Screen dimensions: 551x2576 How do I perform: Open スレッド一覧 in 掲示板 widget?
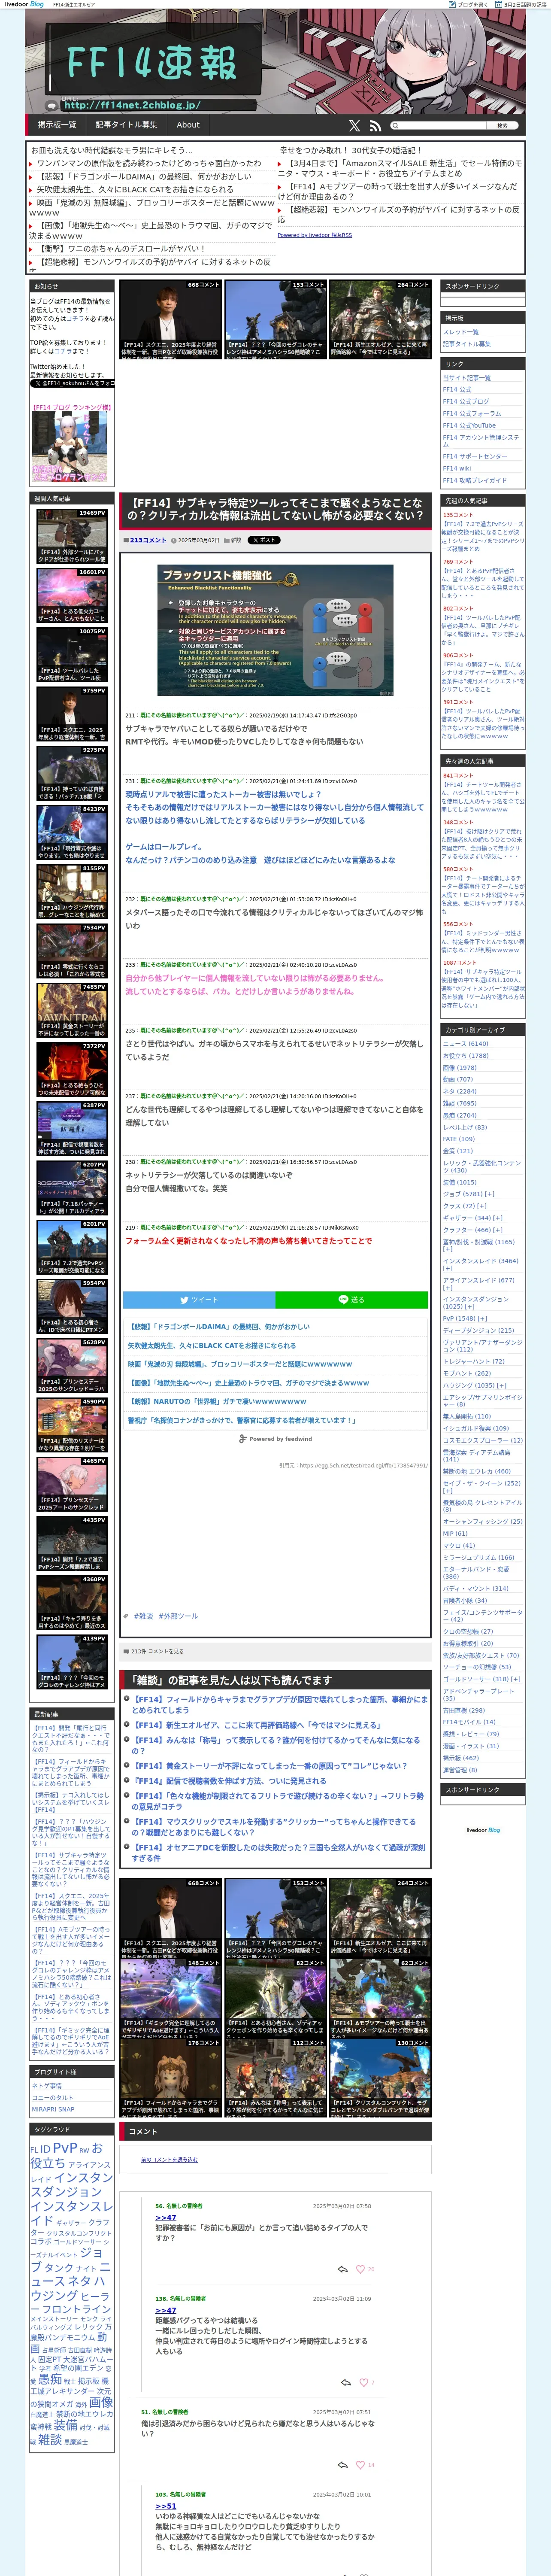461,332
